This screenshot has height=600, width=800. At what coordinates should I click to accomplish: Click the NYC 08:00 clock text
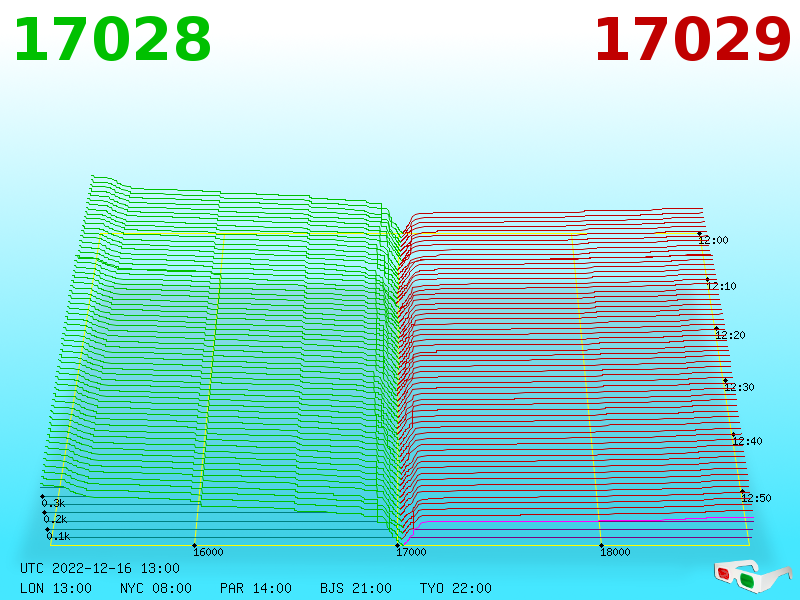(156, 588)
